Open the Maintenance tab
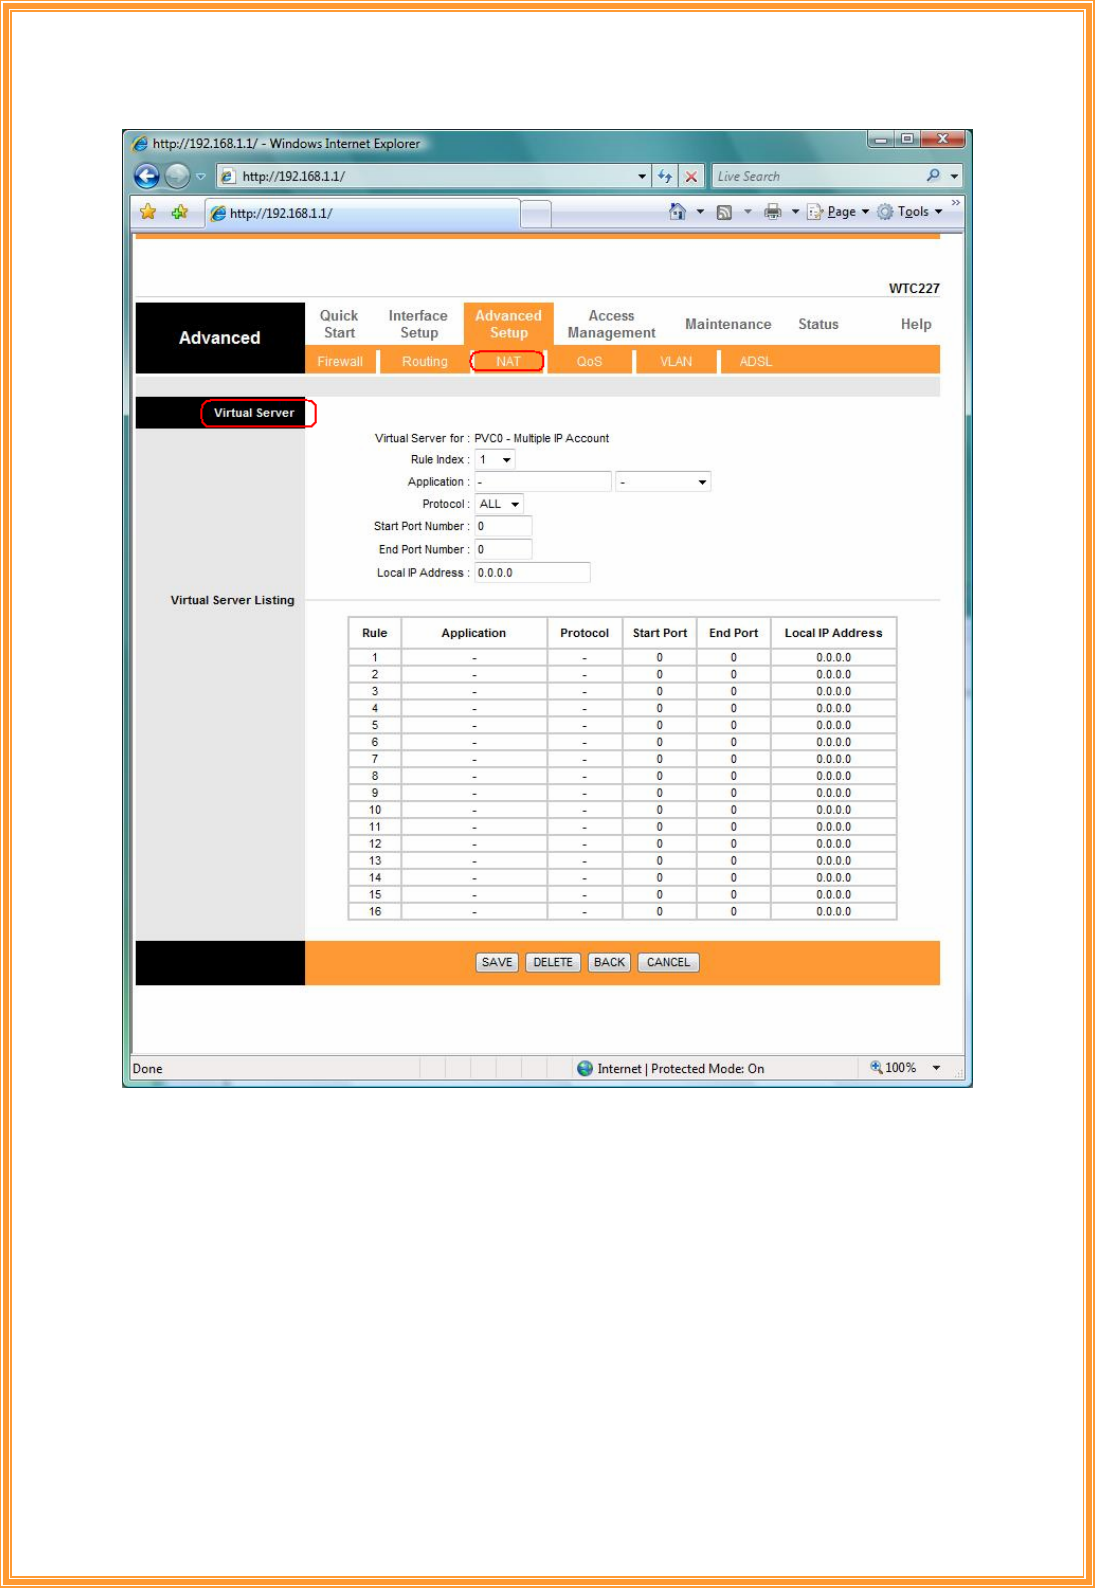The height and width of the screenshot is (1588, 1095). point(728,324)
